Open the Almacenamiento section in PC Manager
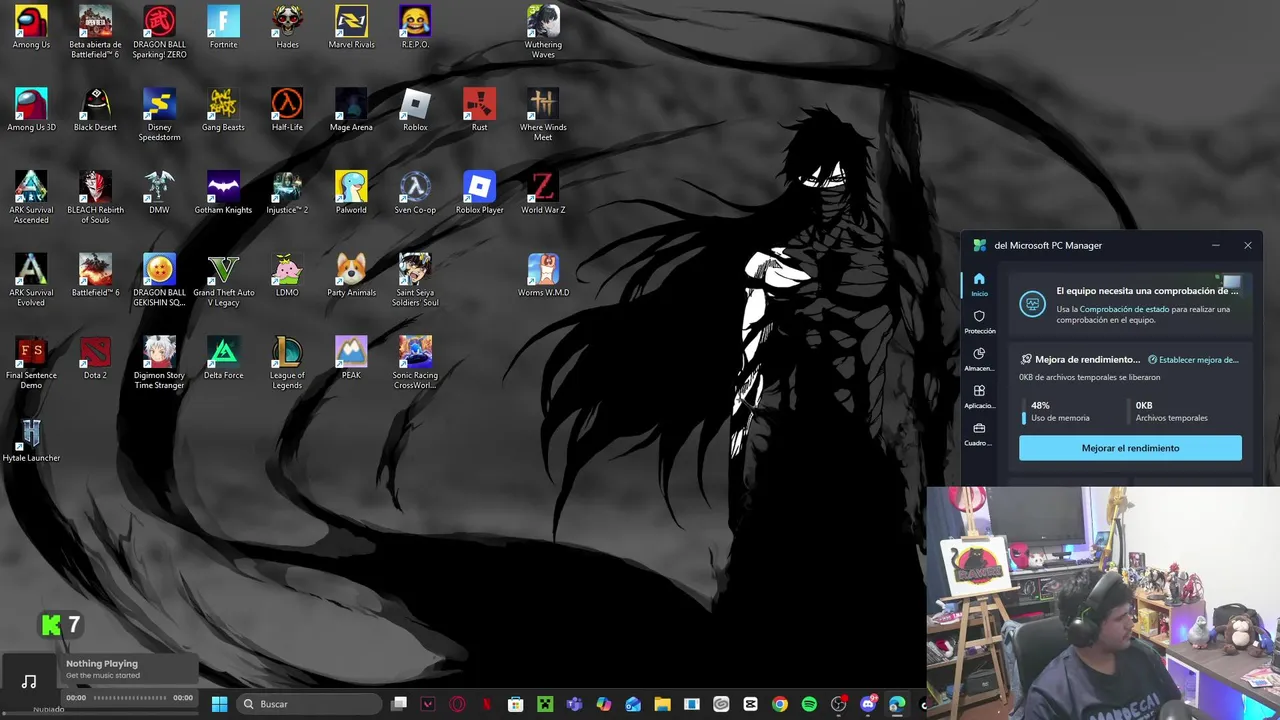Screen dimensions: 1280x720 tap(979, 359)
